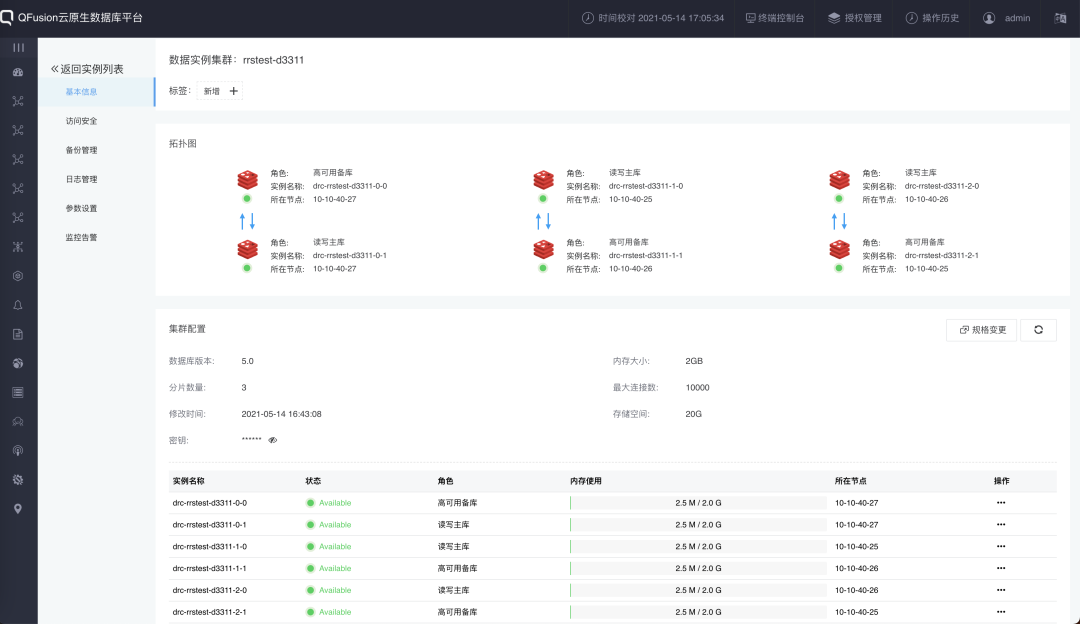The image size is (1080, 624).
Task: Click the plus icon to add tag
Action: pos(233,91)
